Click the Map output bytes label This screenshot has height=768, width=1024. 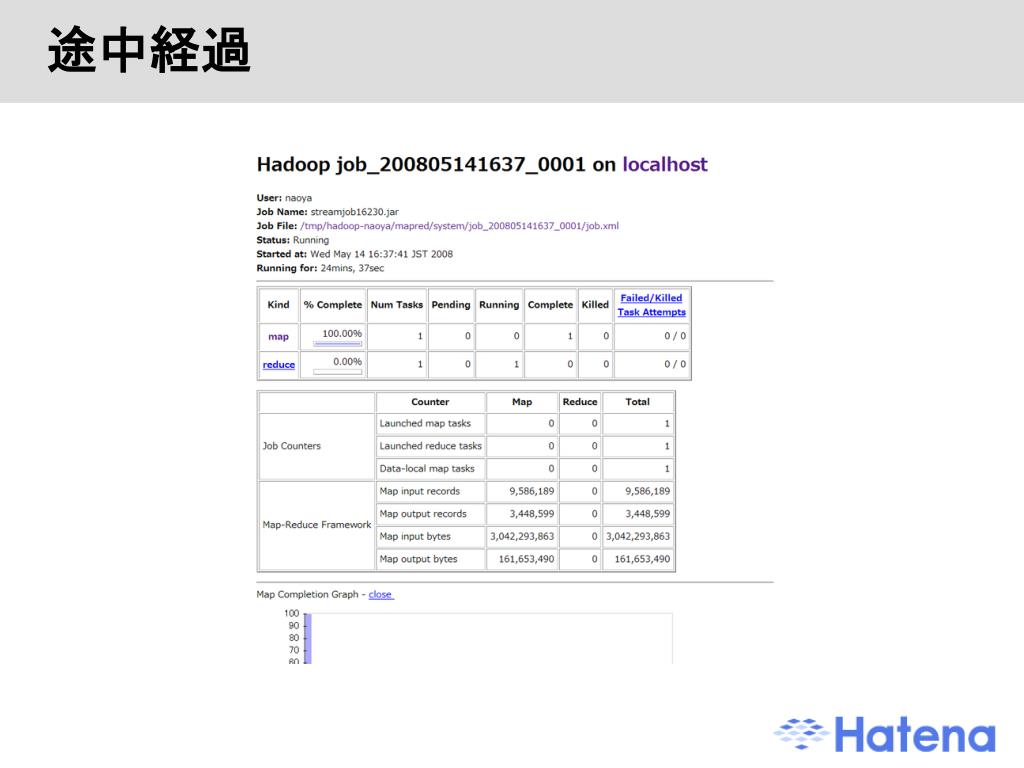(x=419, y=559)
